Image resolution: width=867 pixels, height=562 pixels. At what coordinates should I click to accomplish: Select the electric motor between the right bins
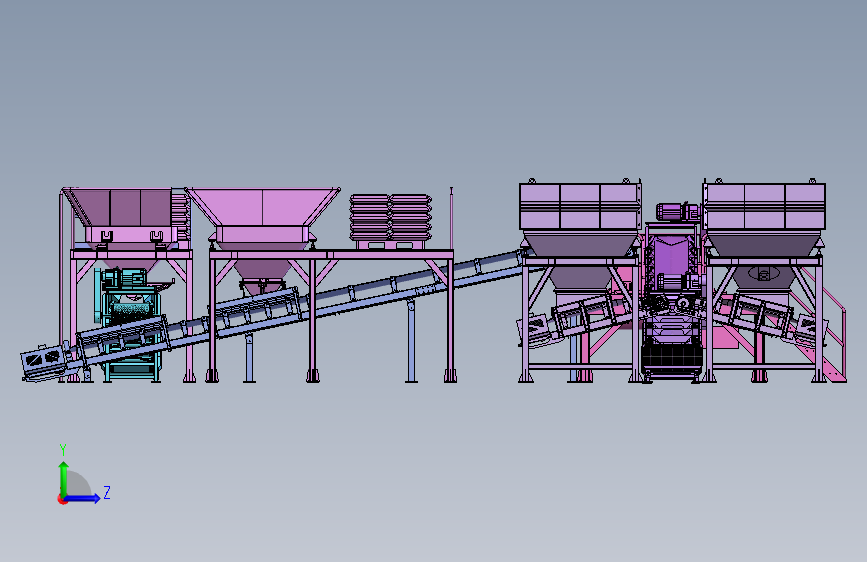[679, 212]
